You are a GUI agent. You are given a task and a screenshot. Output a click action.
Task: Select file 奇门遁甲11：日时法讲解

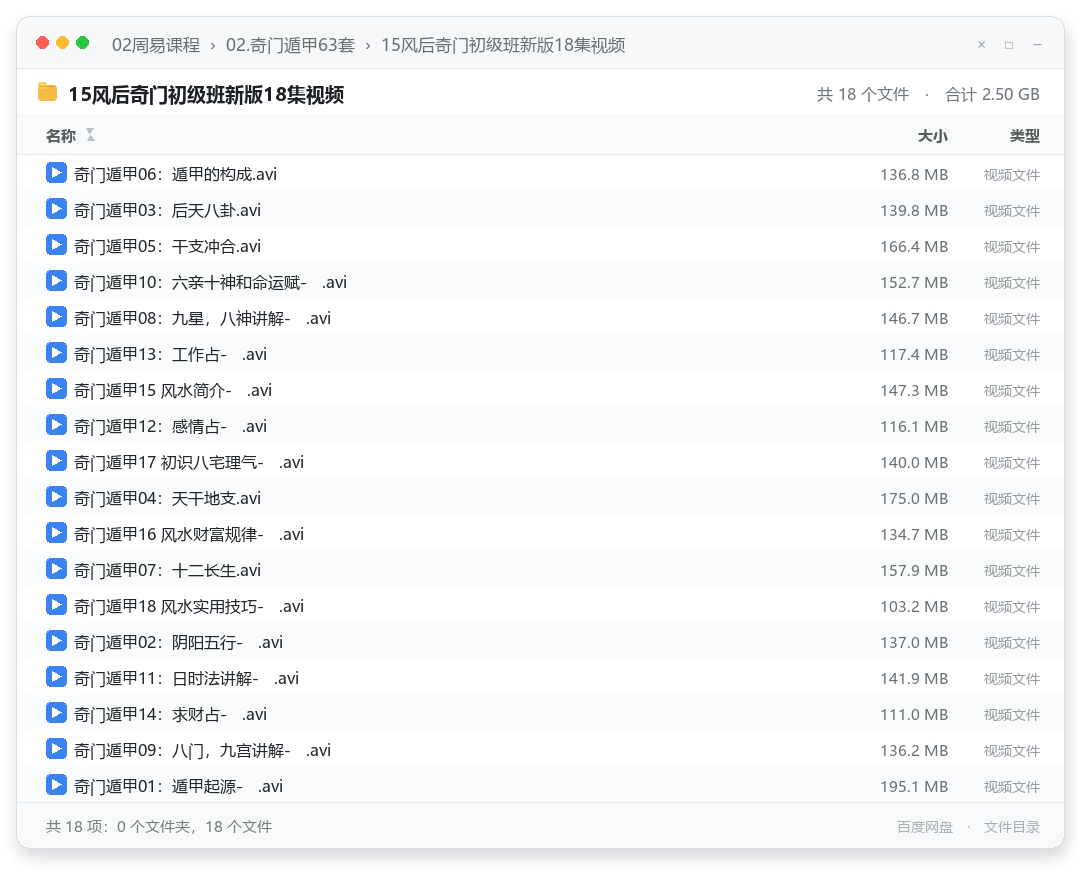point(540,677)
